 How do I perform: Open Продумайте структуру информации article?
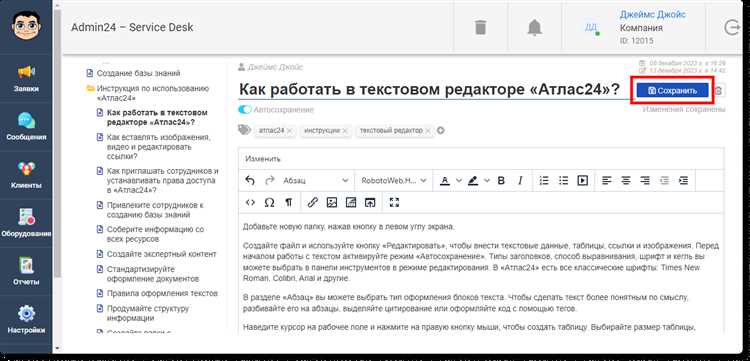[148, 313]
